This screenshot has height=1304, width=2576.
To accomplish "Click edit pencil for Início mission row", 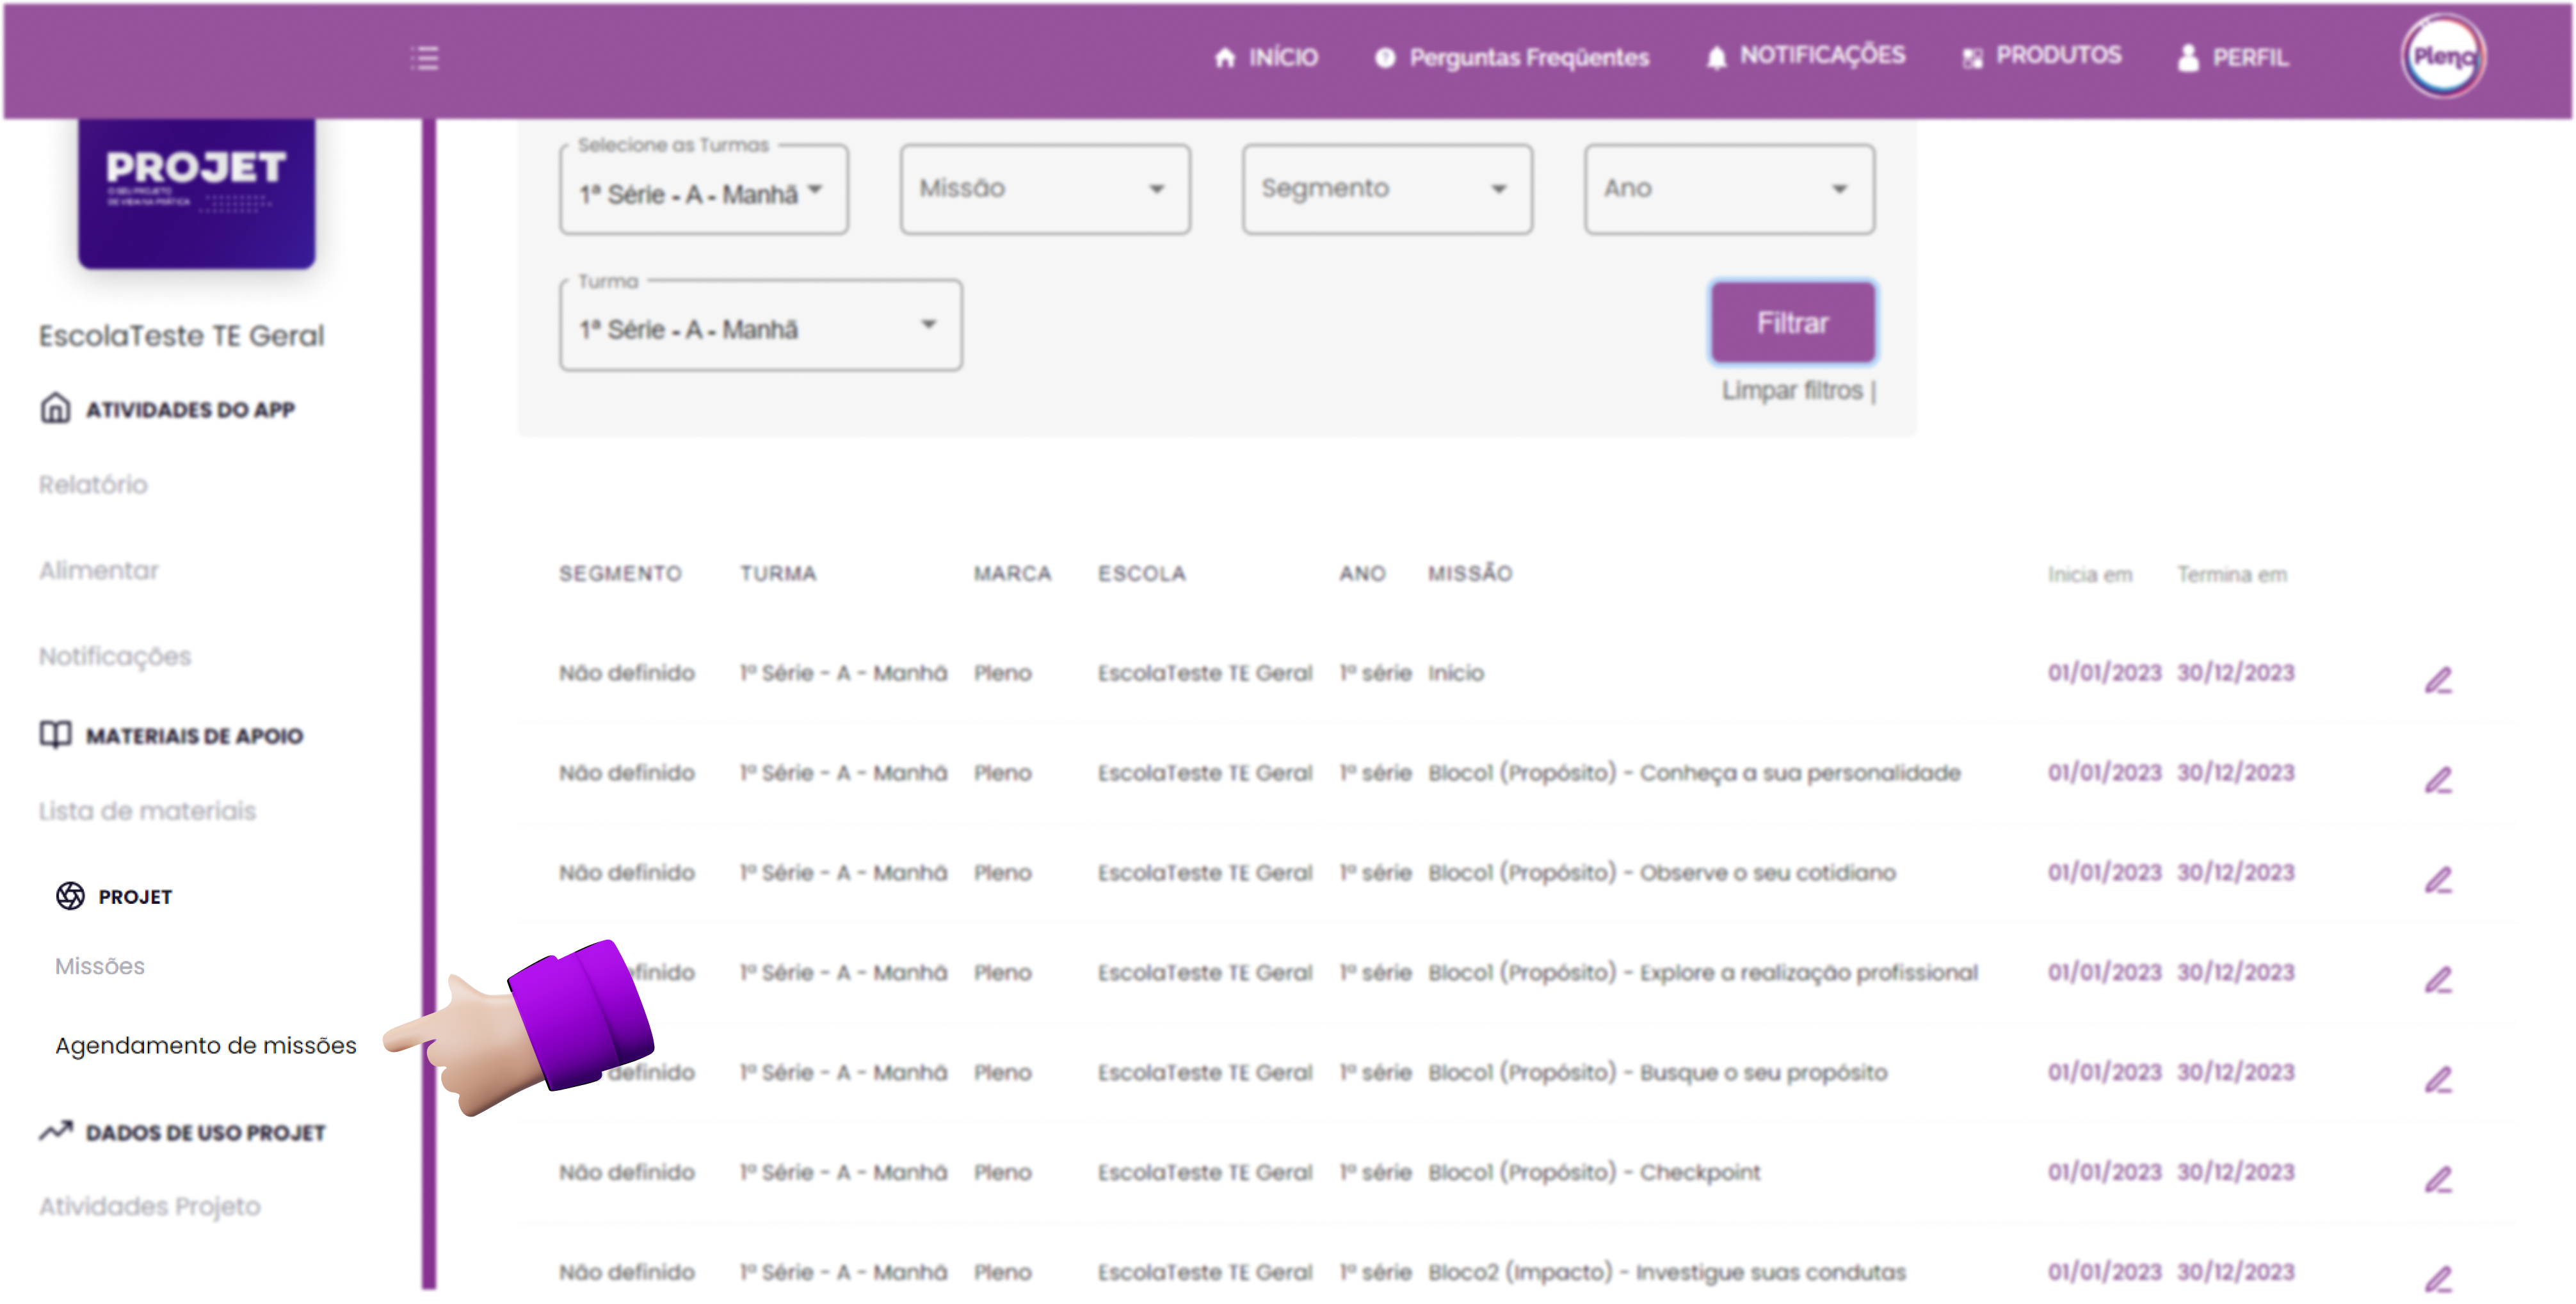I will [2438, 681].
